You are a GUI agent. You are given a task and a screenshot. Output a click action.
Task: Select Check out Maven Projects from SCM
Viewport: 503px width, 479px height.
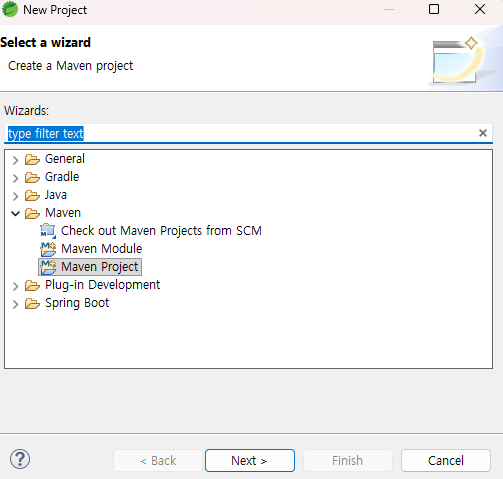click(161, 231)
